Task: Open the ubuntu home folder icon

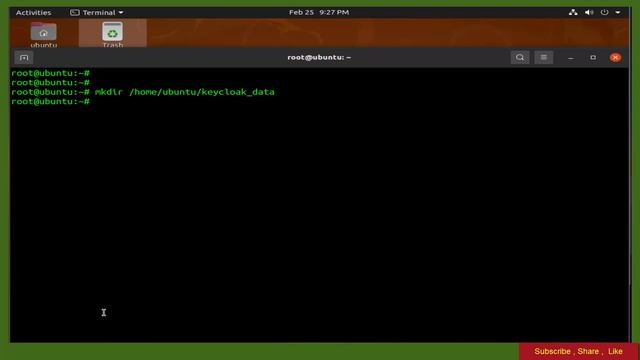Action: 44,35
